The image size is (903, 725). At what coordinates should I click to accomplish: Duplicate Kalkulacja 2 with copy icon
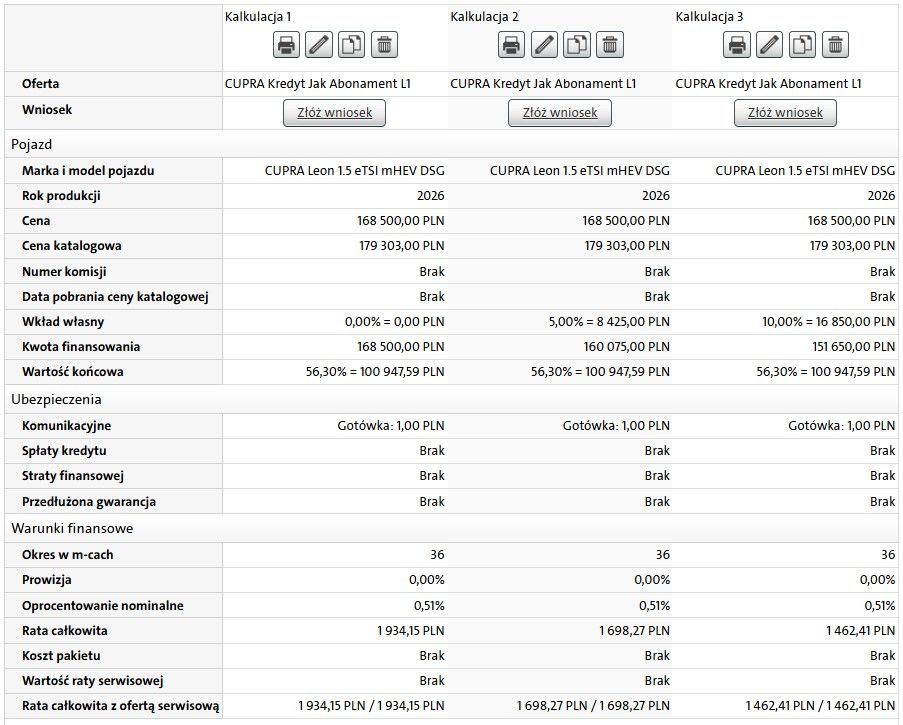coord(576,44)
